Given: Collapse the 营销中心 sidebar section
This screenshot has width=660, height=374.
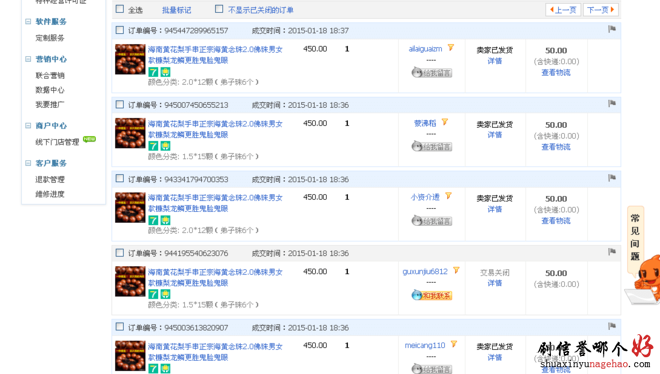Looking at the screenshot, I should click(28, 59).
